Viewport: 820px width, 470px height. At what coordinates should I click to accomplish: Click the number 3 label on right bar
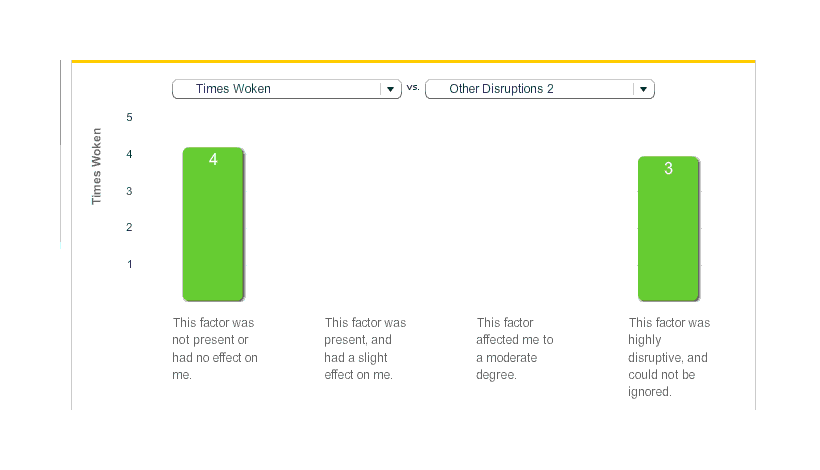click(668, 169)
